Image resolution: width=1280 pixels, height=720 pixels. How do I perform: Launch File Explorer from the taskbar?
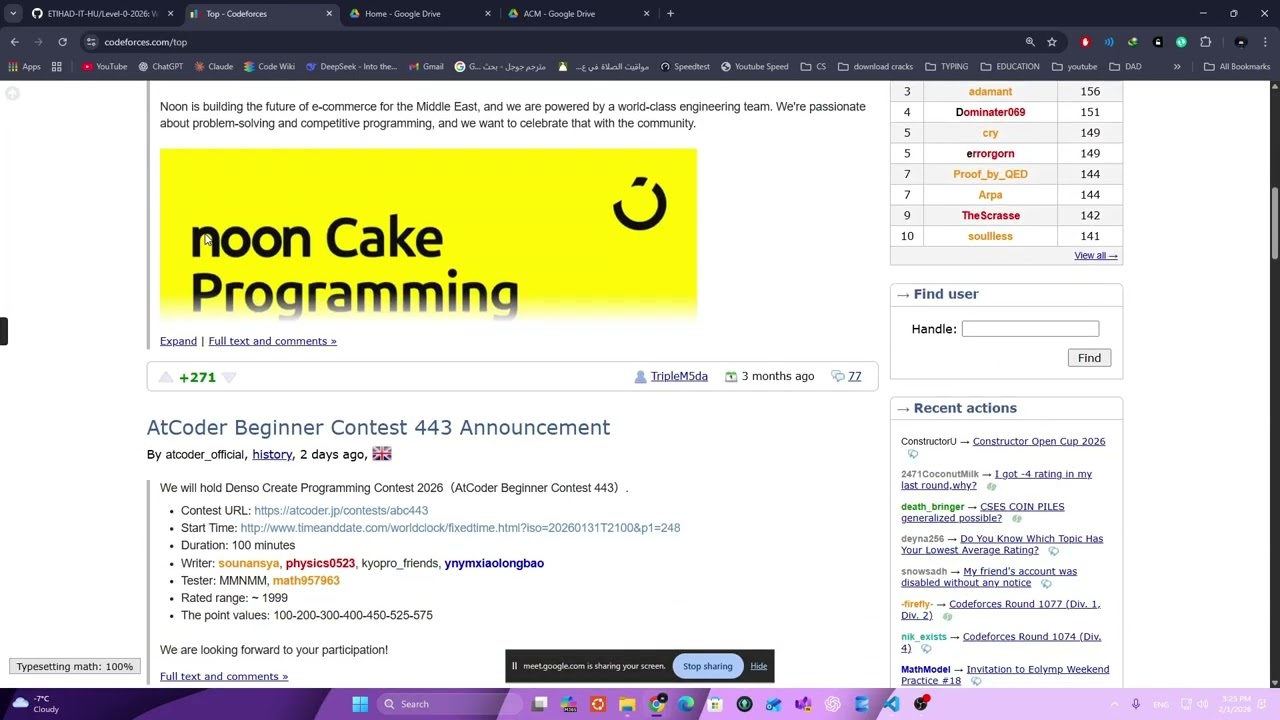627,704
